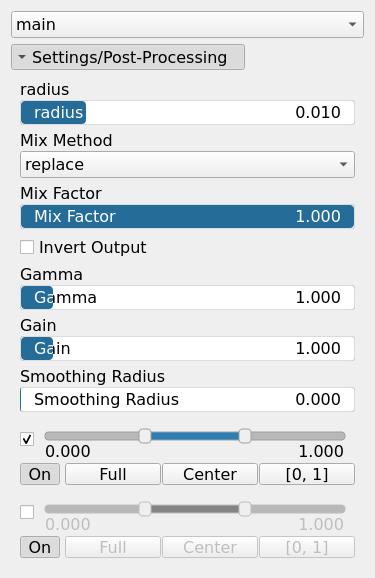Click the Gamma slider field
This screenshot has width=375, height=578.
(x=187, y=297)
